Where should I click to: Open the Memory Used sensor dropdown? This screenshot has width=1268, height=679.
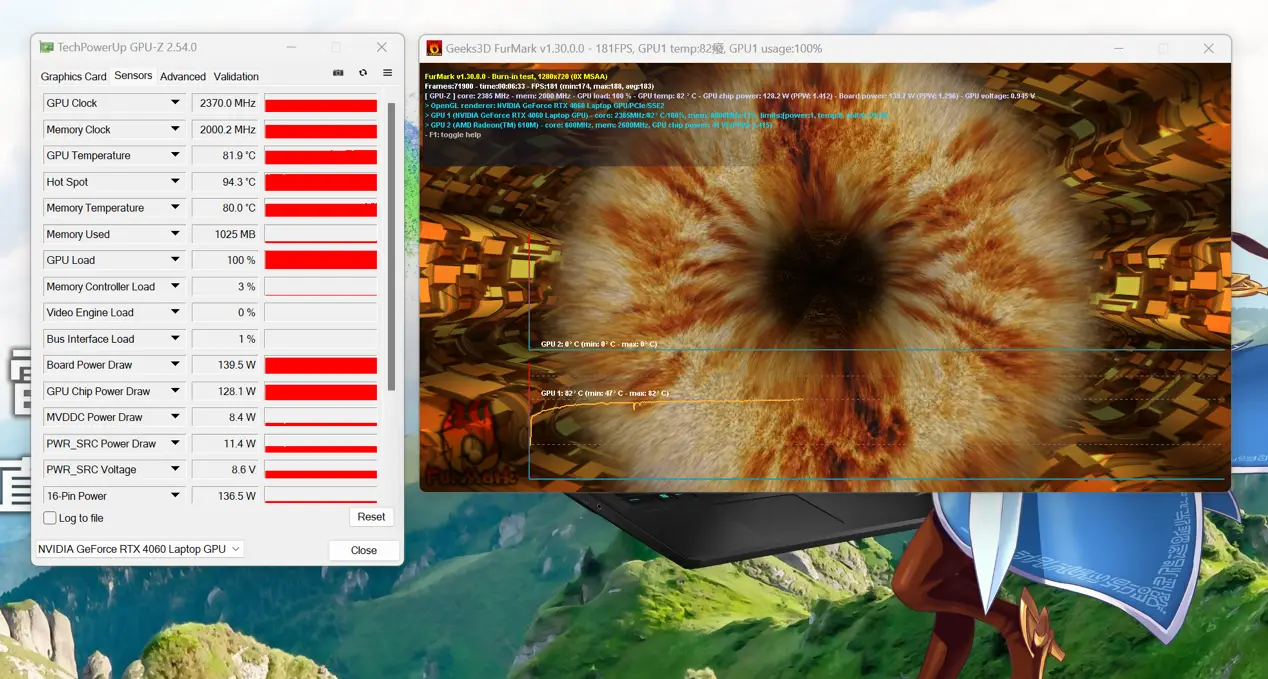click(x=175, y=234)
